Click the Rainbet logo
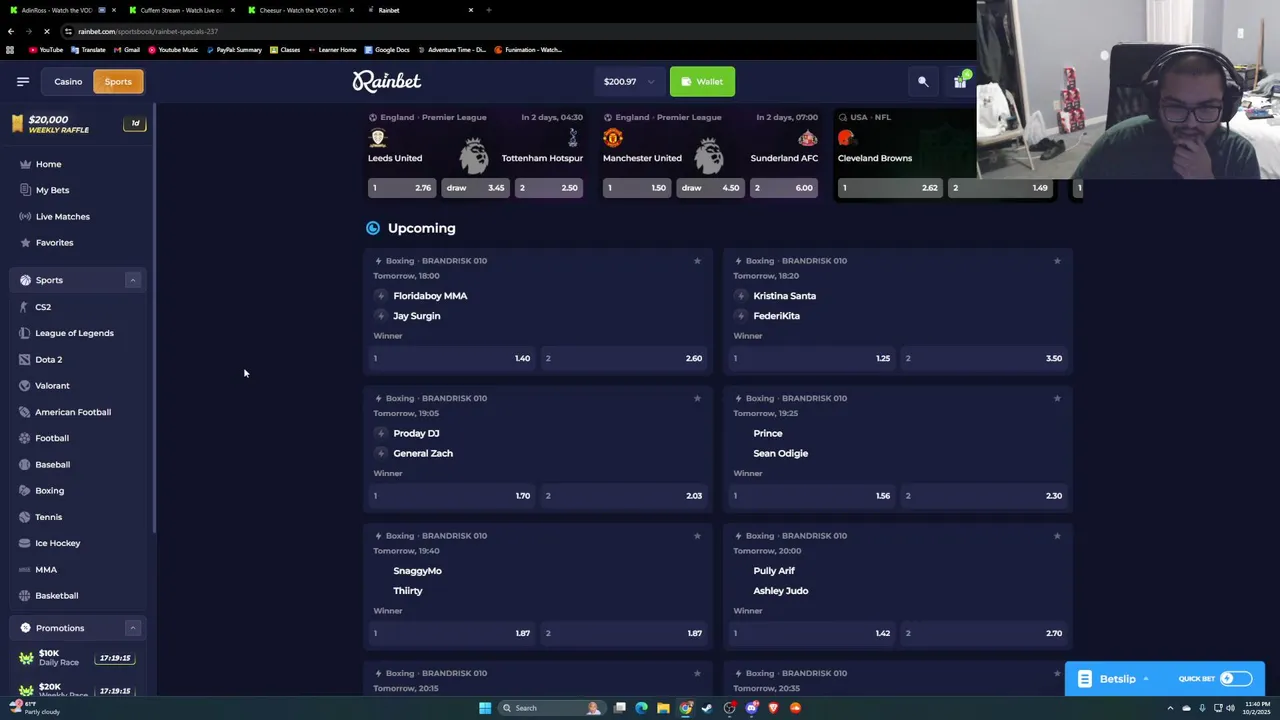 click(x=386, y=81)
